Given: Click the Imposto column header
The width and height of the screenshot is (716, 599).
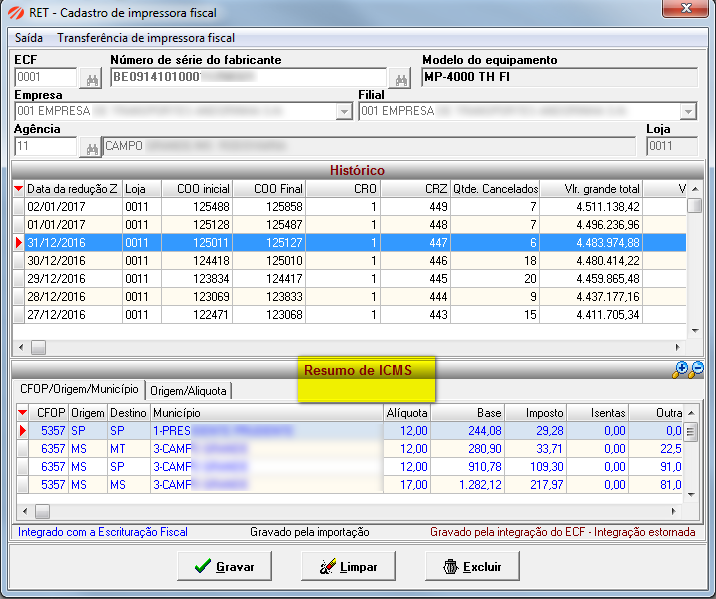Looking at the screenshot, I should (x=536, y=413).
